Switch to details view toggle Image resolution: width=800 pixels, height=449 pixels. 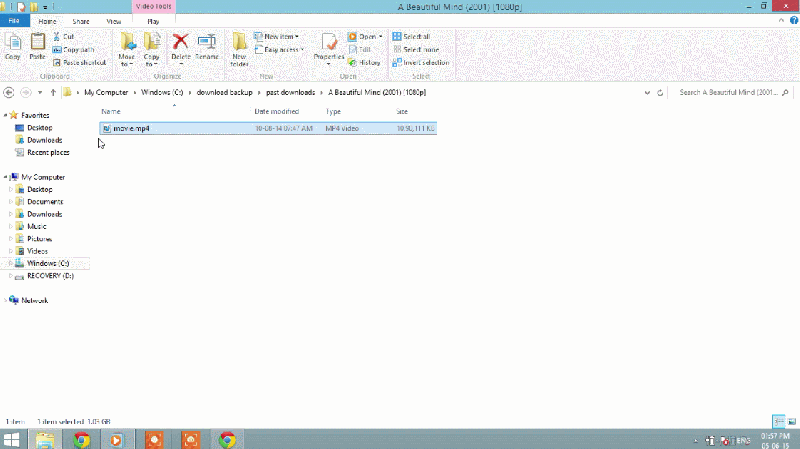779,421
